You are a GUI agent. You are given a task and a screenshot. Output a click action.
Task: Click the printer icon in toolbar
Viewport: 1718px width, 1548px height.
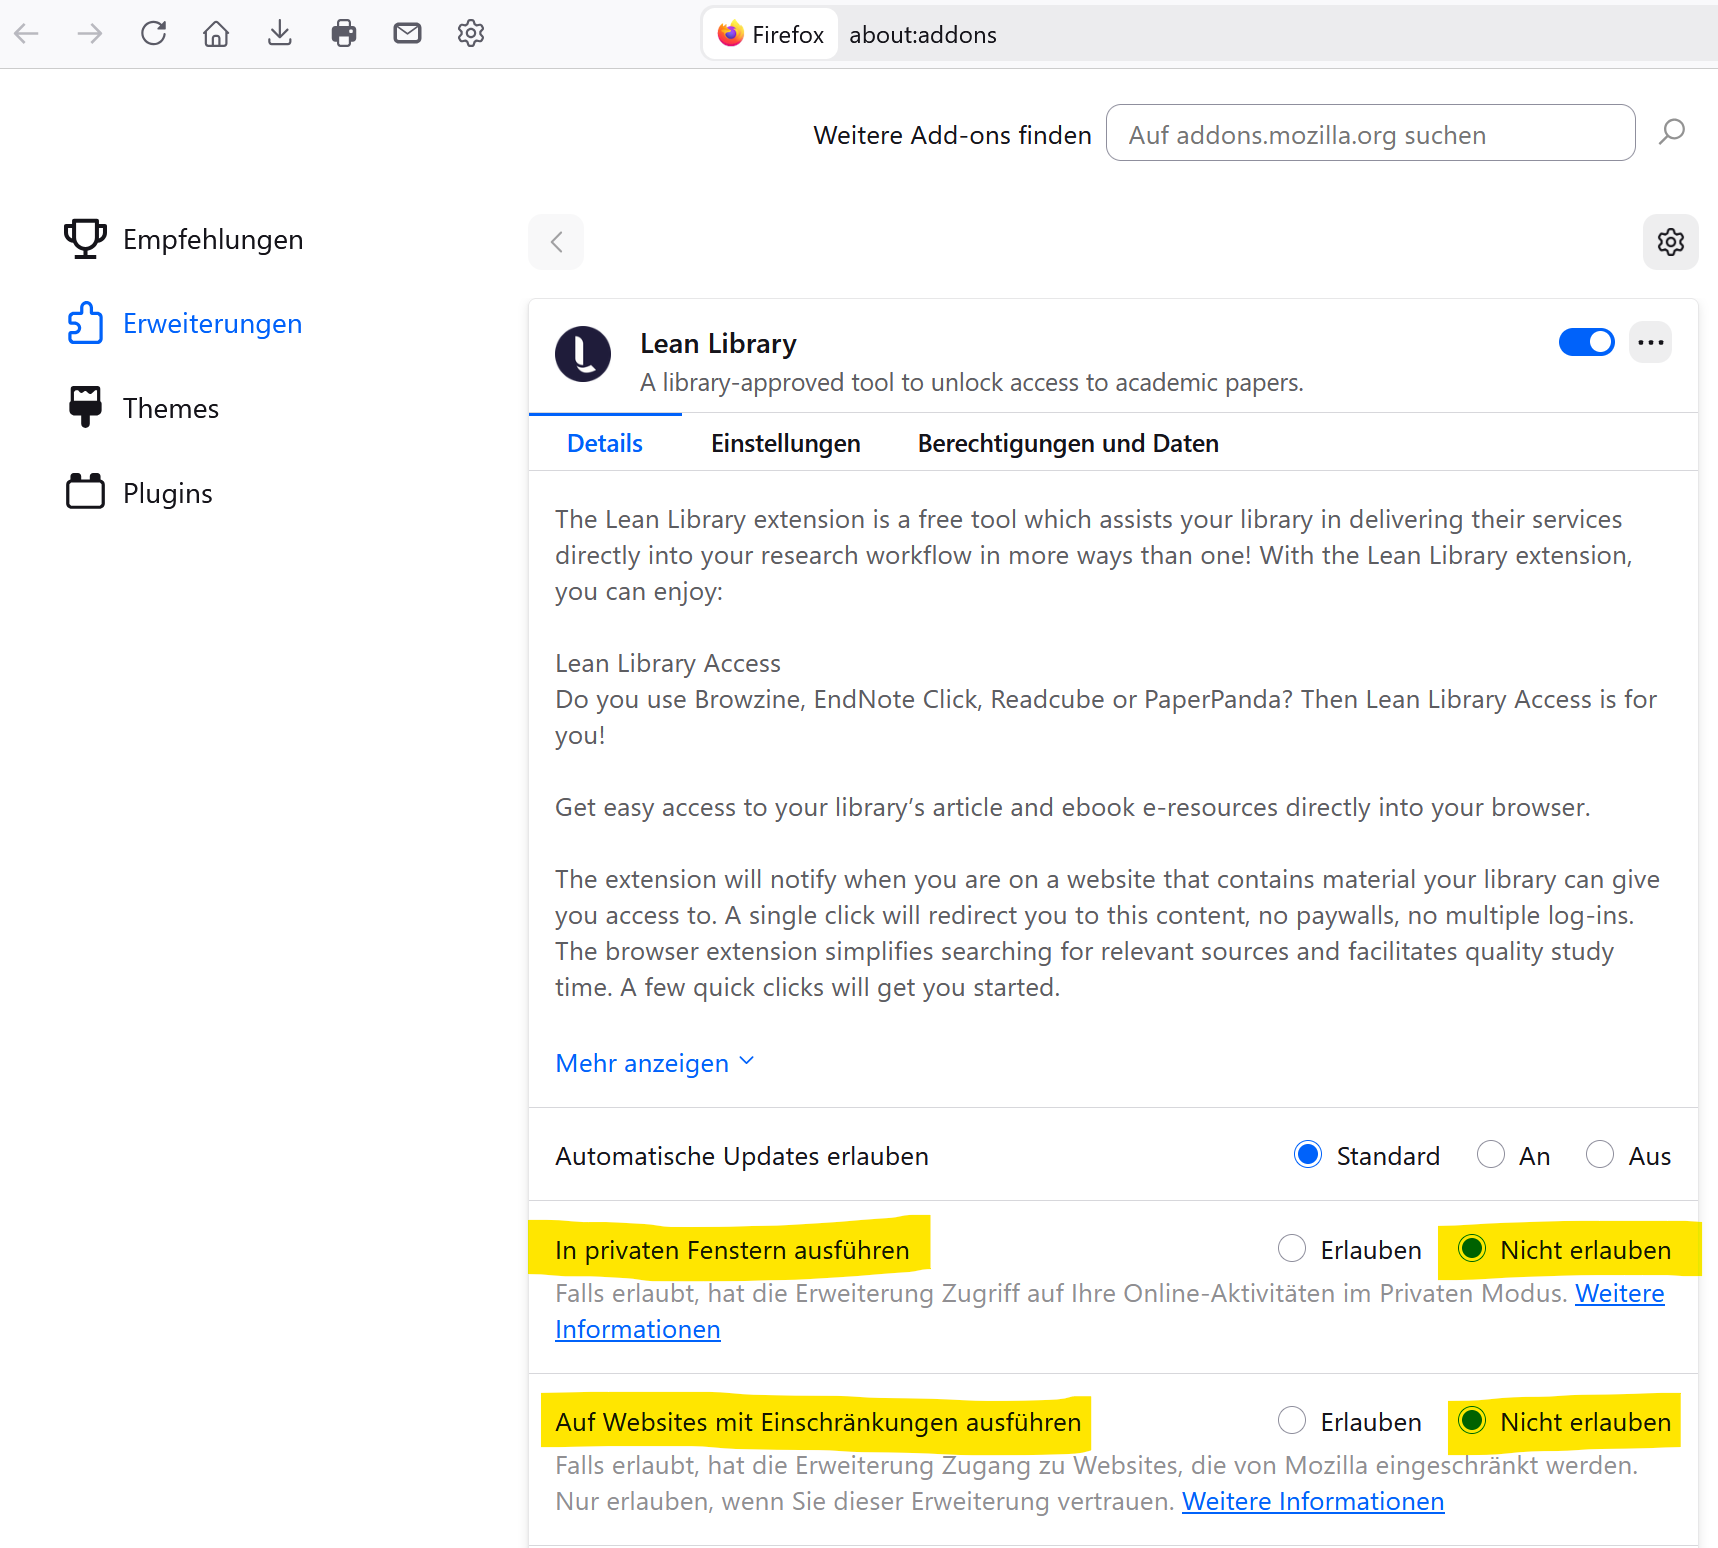[344, 34]
